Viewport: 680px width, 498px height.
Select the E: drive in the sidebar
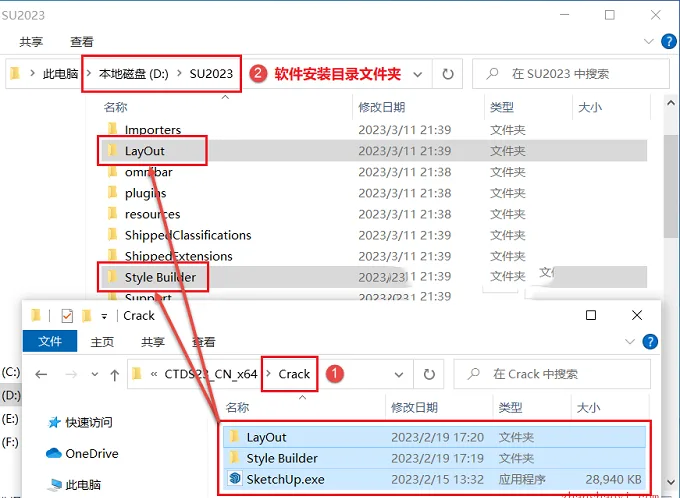point(10,419)
